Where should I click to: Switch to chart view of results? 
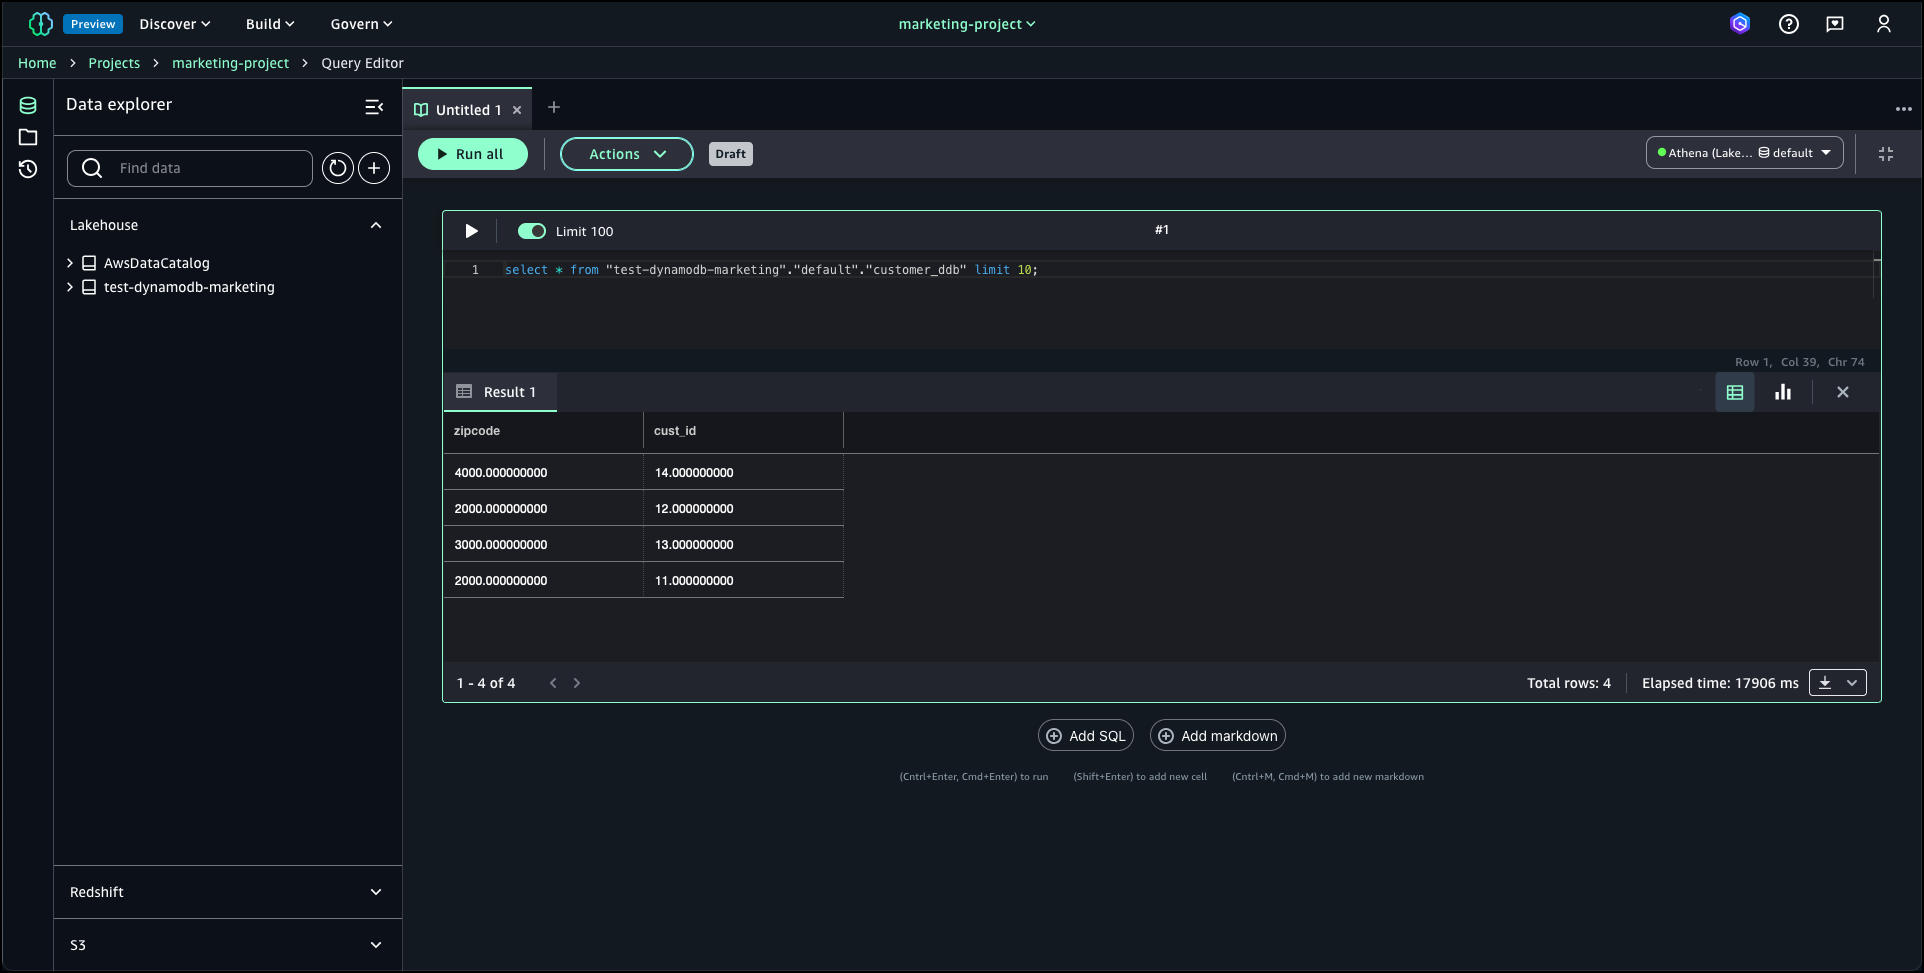click(1783, 392)
